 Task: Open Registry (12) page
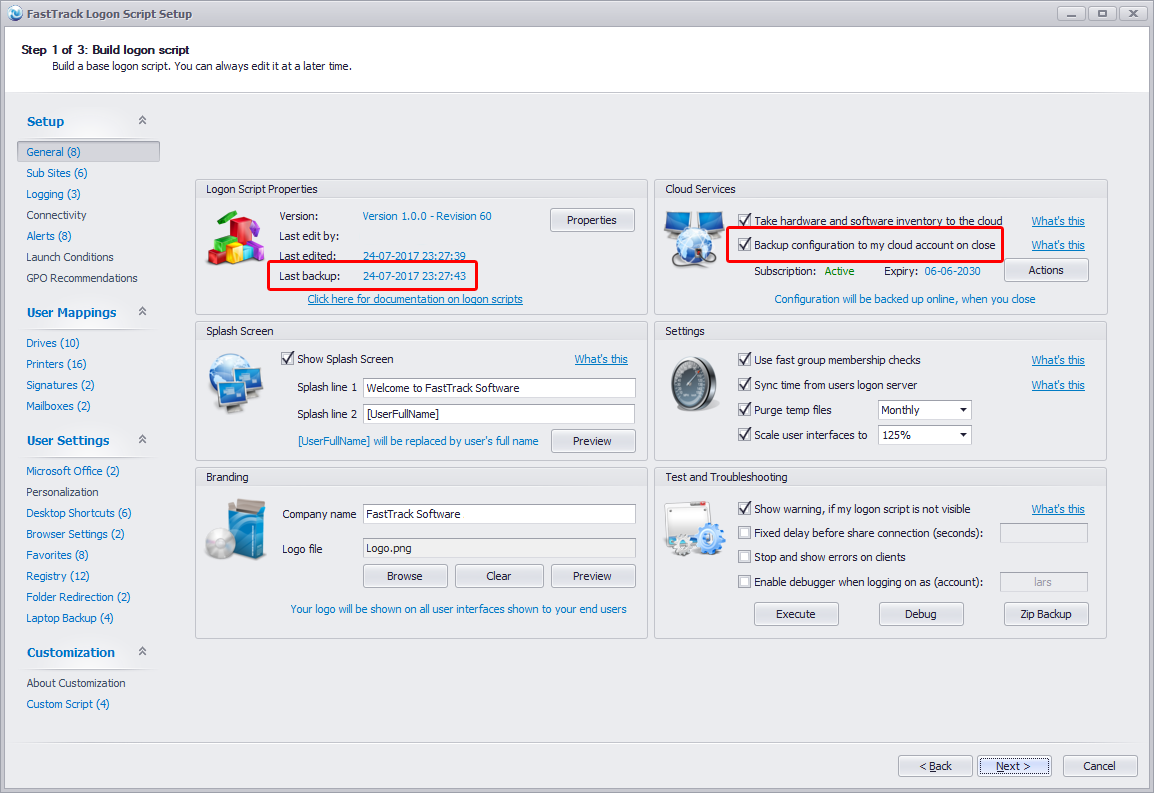57,576
